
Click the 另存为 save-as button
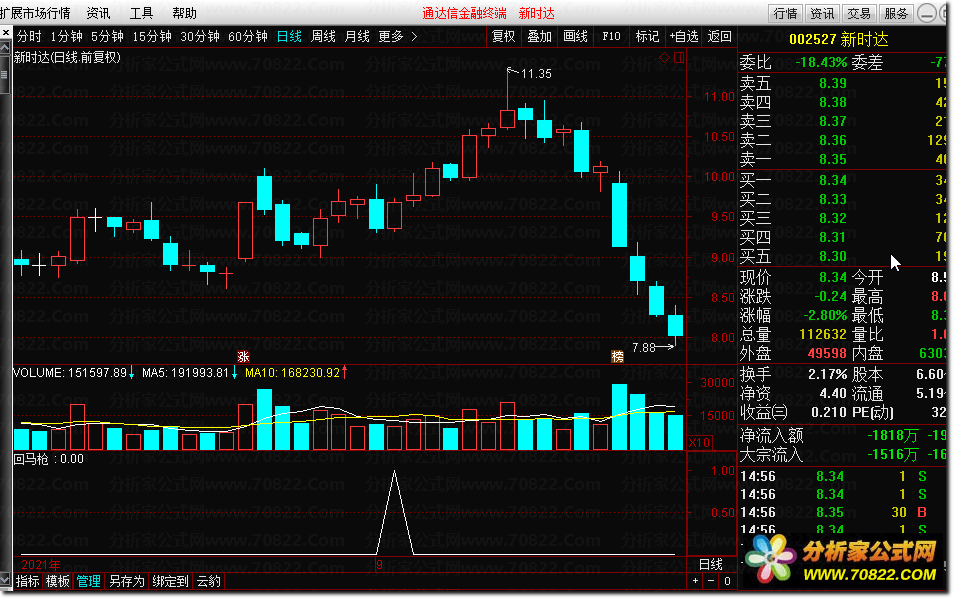coord(127,581)
